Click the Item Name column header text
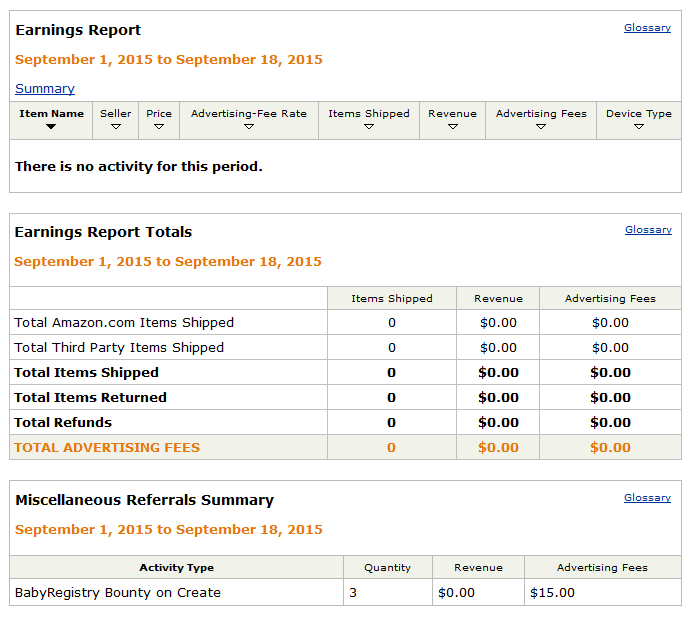Screen dimensions: 692x621 [51, 114]
